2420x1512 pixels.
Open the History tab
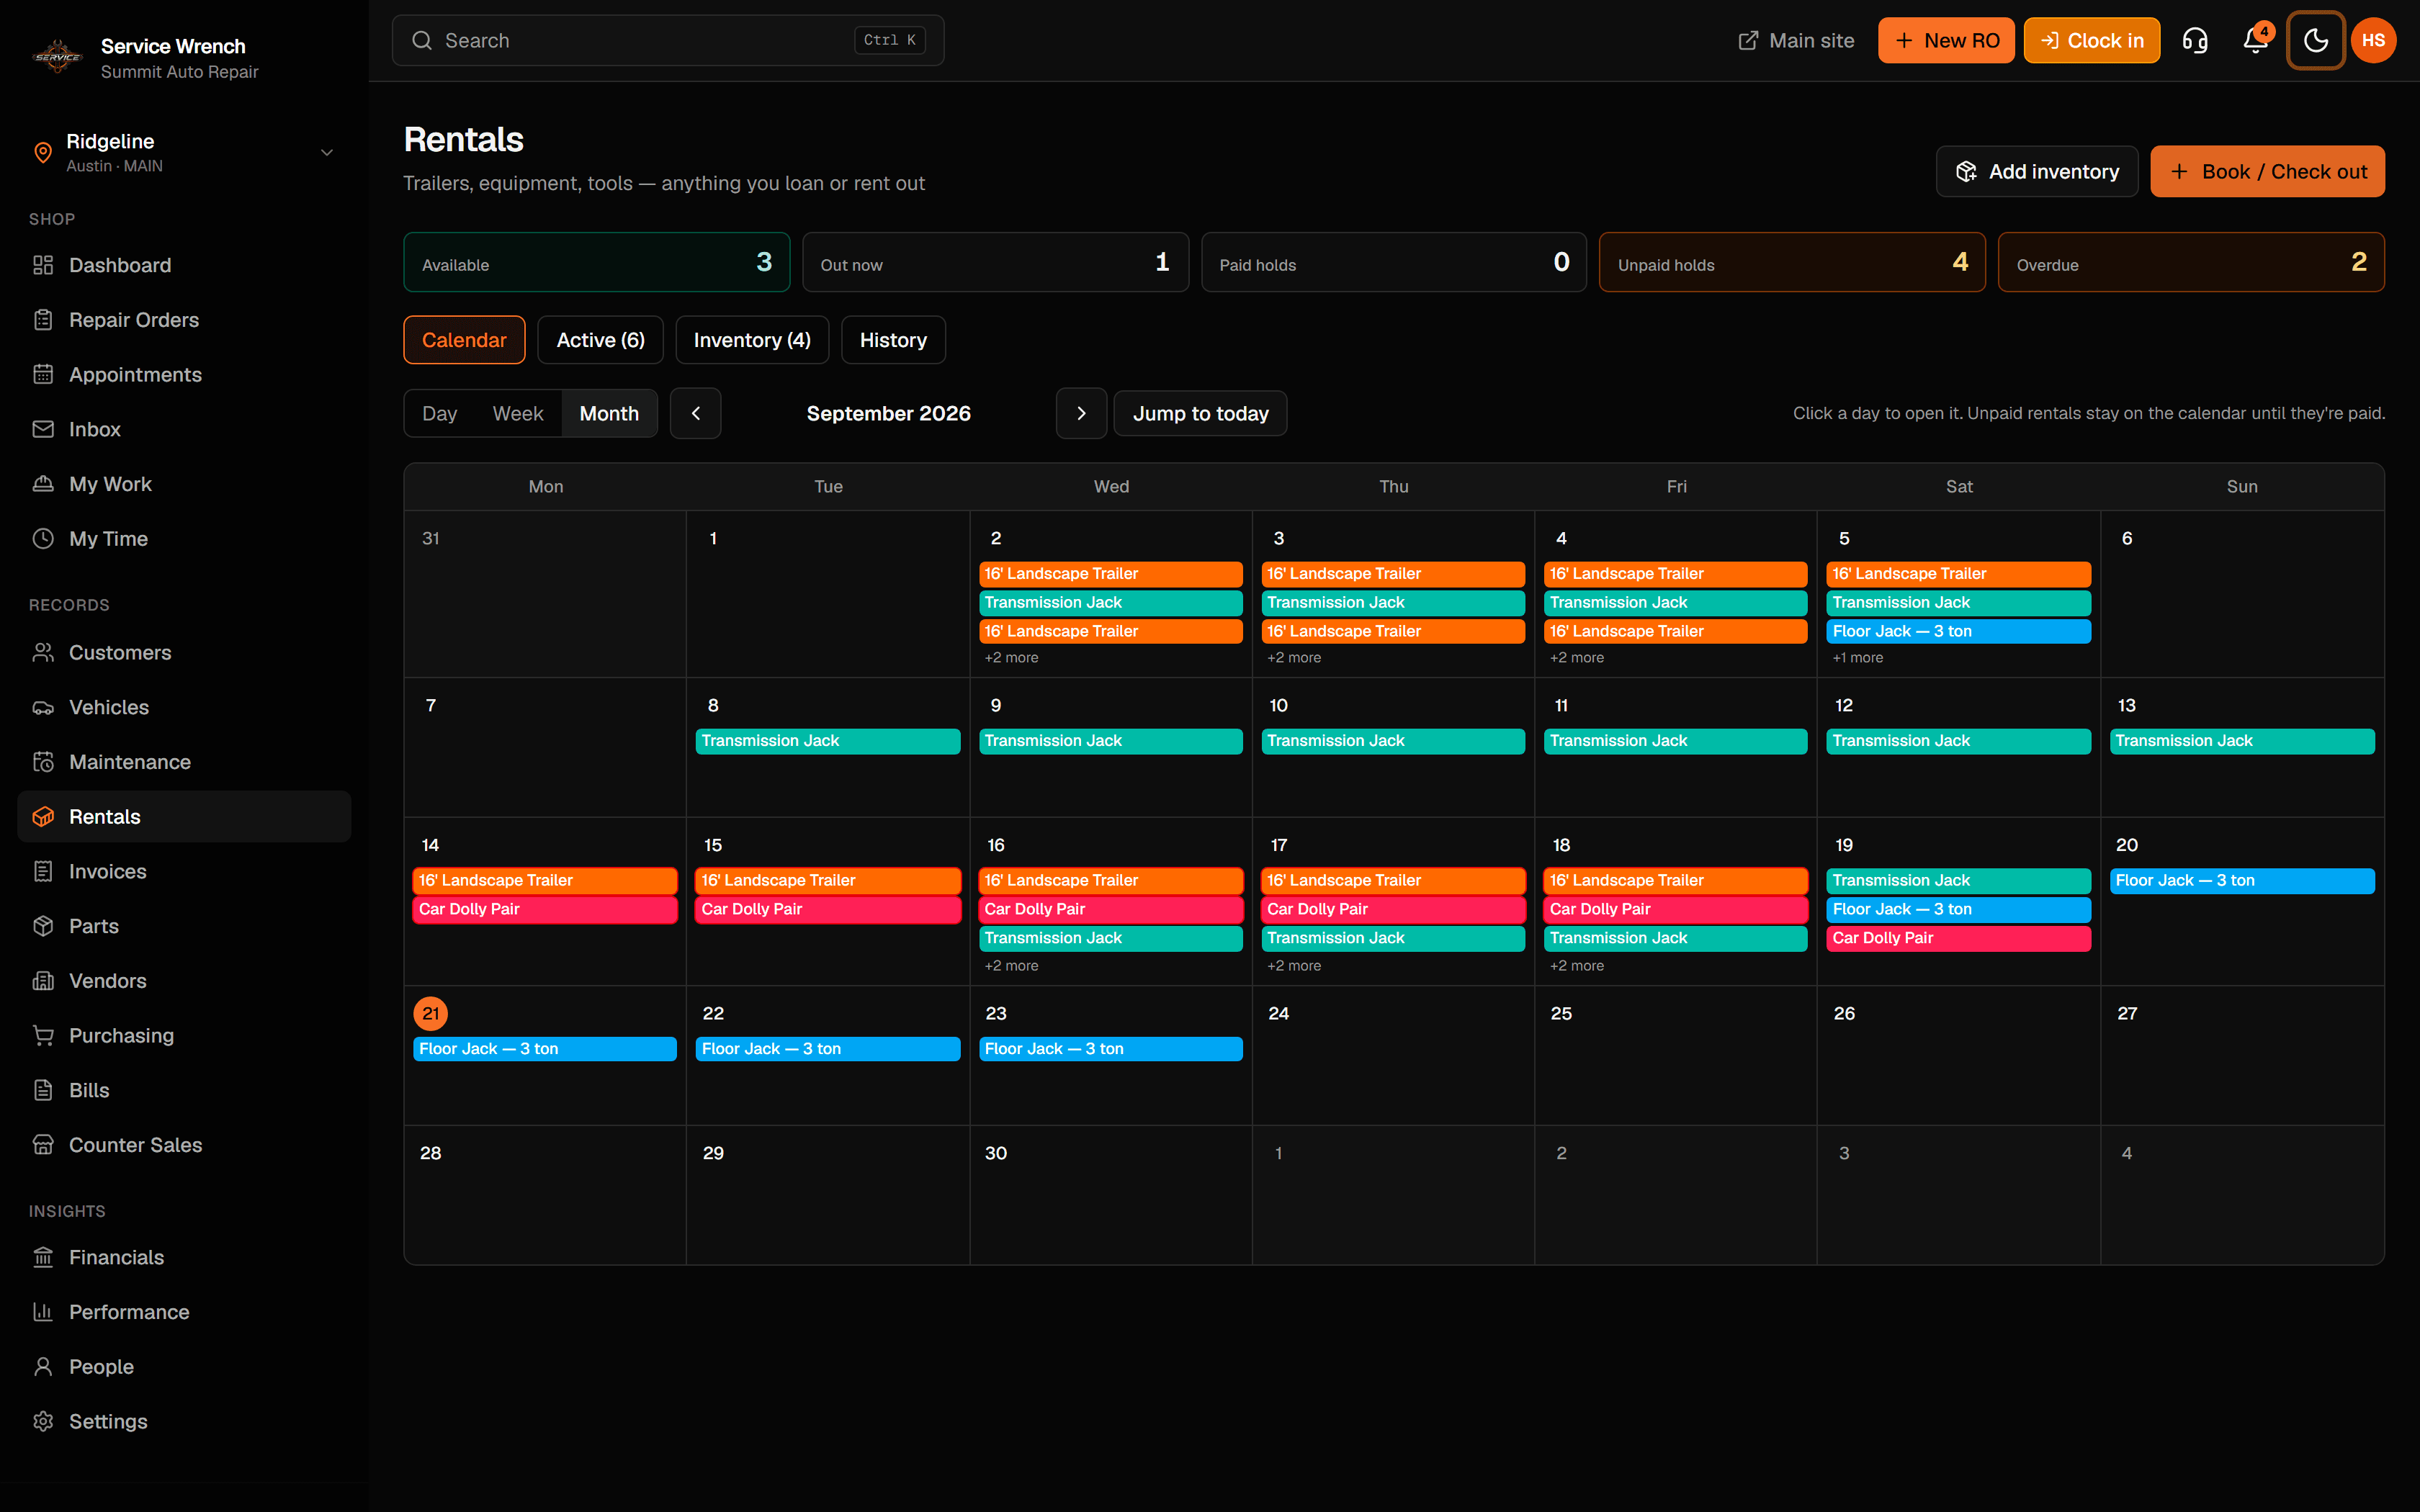pyautogui.click(x=893, y=340)
